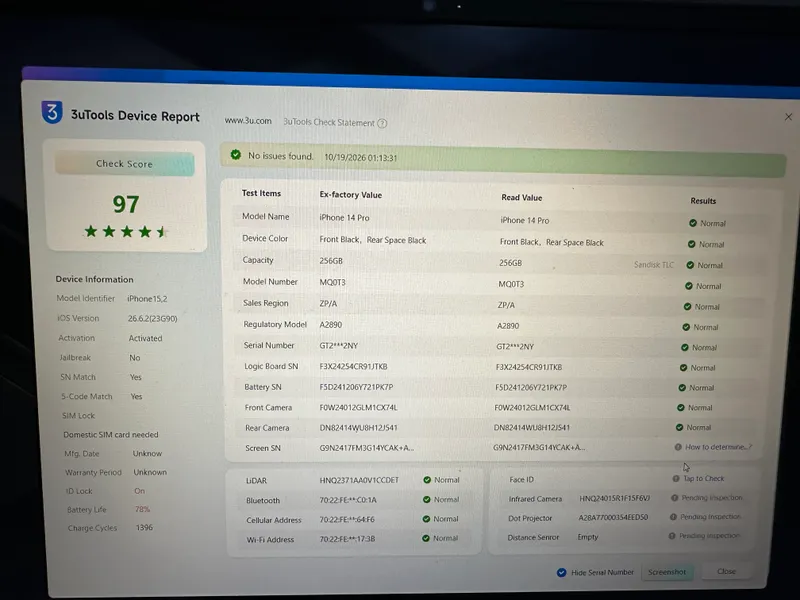Click the Check Score button
Image resolution: width=800 pixels, height=600 pixels.
coord(124,164)
